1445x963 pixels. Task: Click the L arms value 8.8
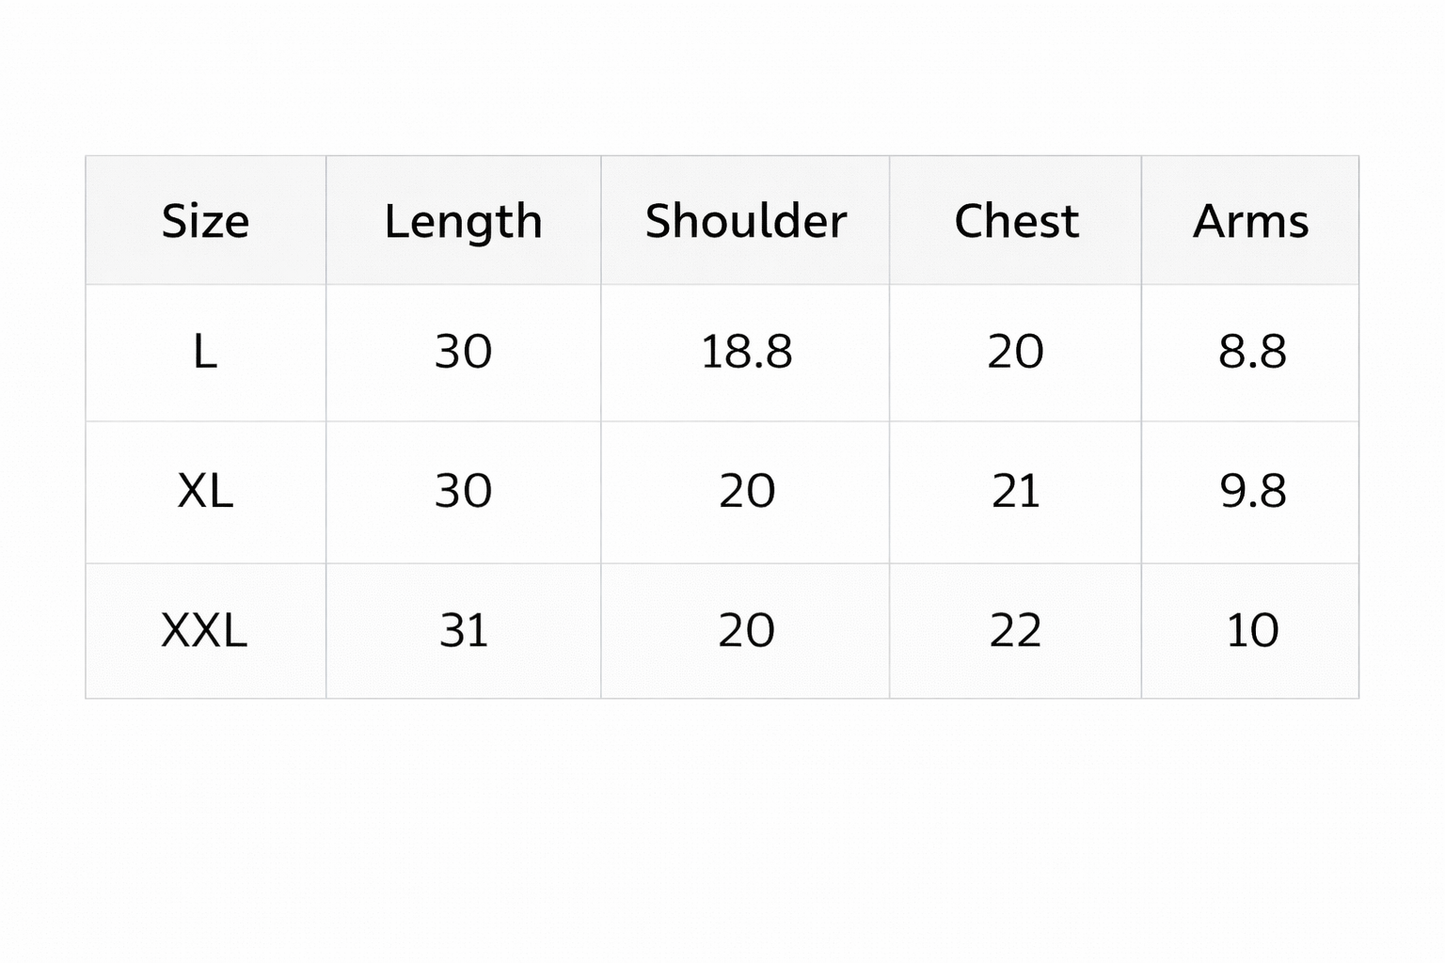1252,352
